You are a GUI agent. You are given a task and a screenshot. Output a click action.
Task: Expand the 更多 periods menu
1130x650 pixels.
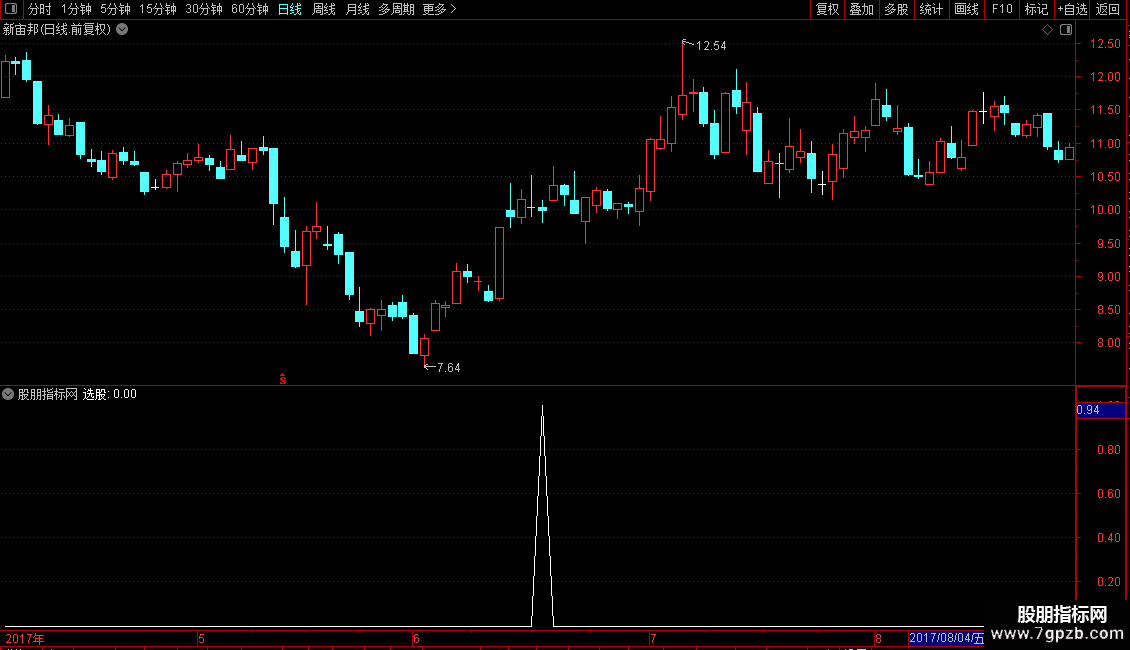click(x=439, y=9)
